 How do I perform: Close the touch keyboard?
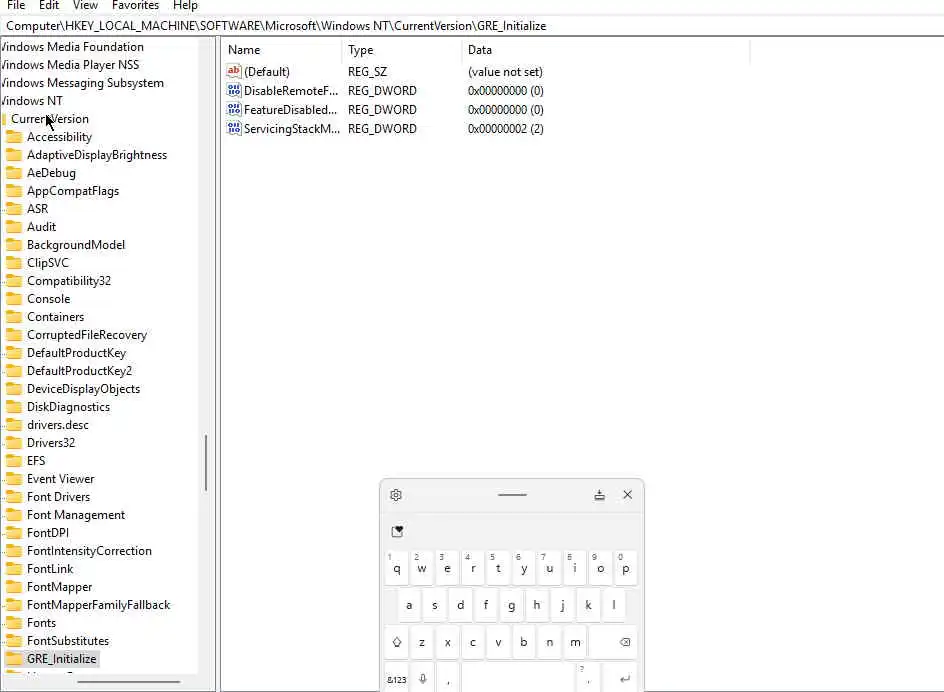click(627, 494)
